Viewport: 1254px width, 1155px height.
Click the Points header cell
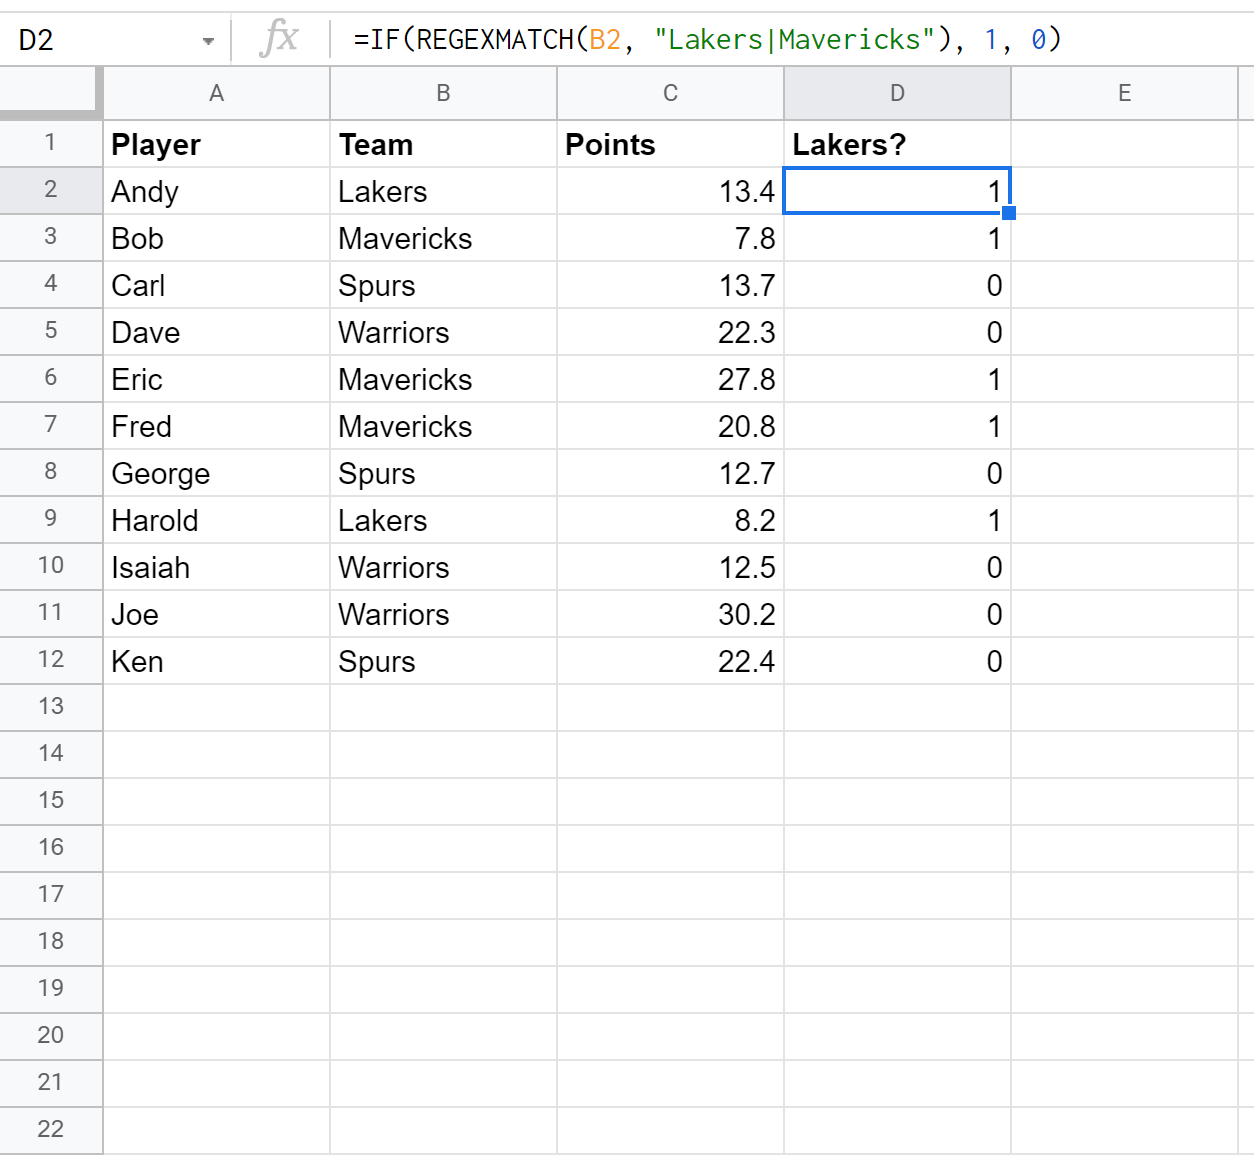(x=670, y=144)
